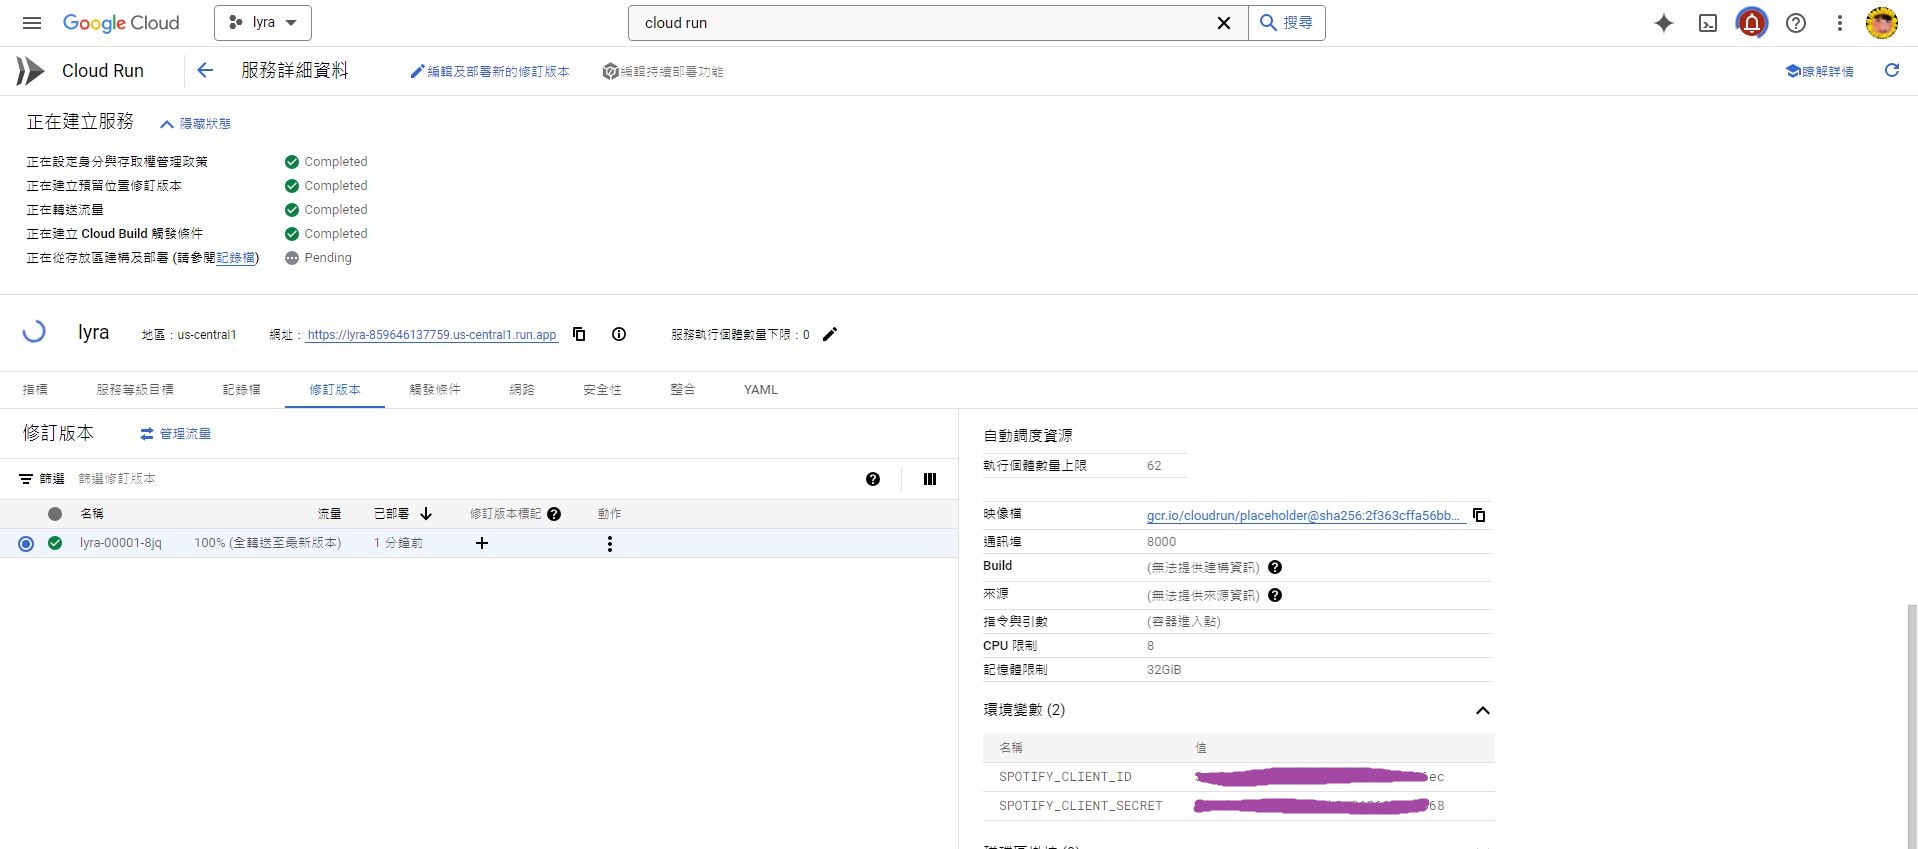Viewport: 1918px width, 849px height.
Task: Click the 搜尋 search button
Action: (x=1287, y=23)
